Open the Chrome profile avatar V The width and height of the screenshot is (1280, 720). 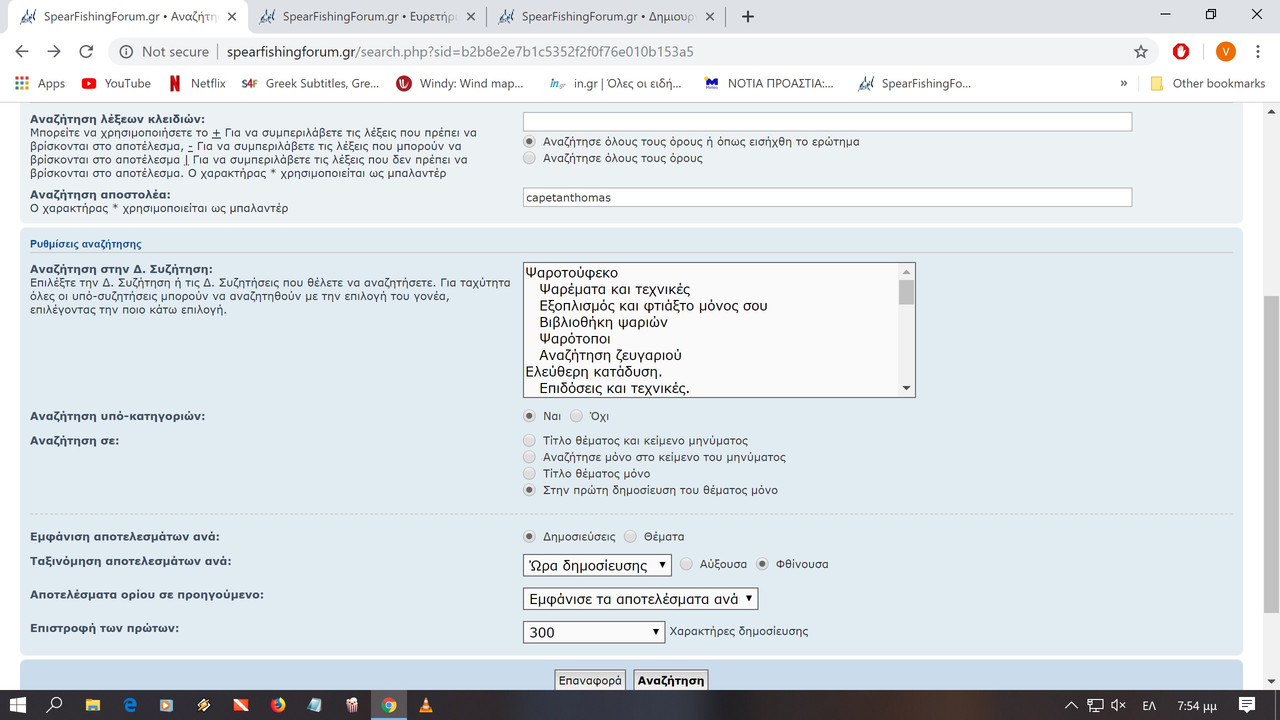coord(1226,52)
